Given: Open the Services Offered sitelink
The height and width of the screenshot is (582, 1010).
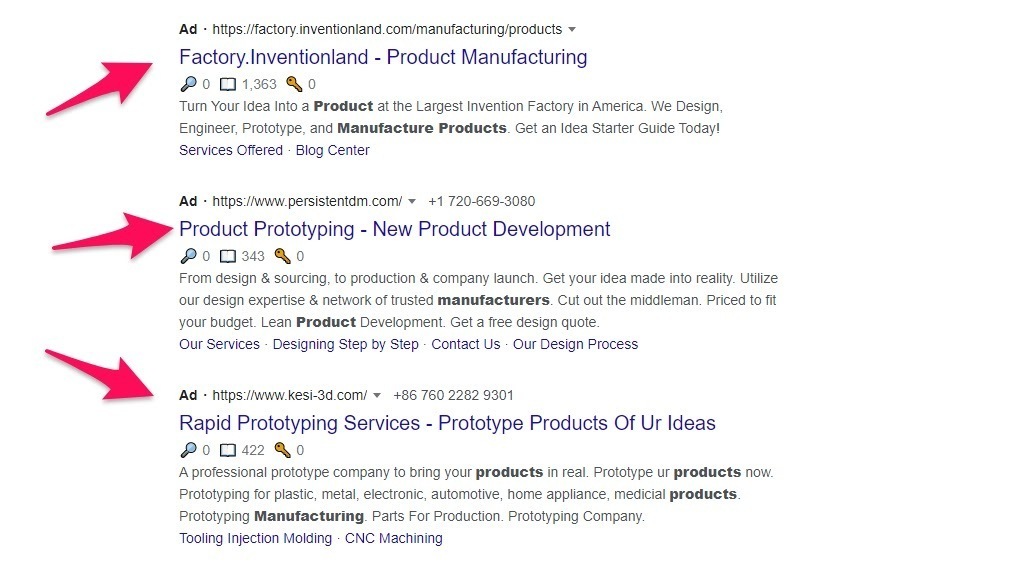Looking at the screenshot, I should (231, 150).
